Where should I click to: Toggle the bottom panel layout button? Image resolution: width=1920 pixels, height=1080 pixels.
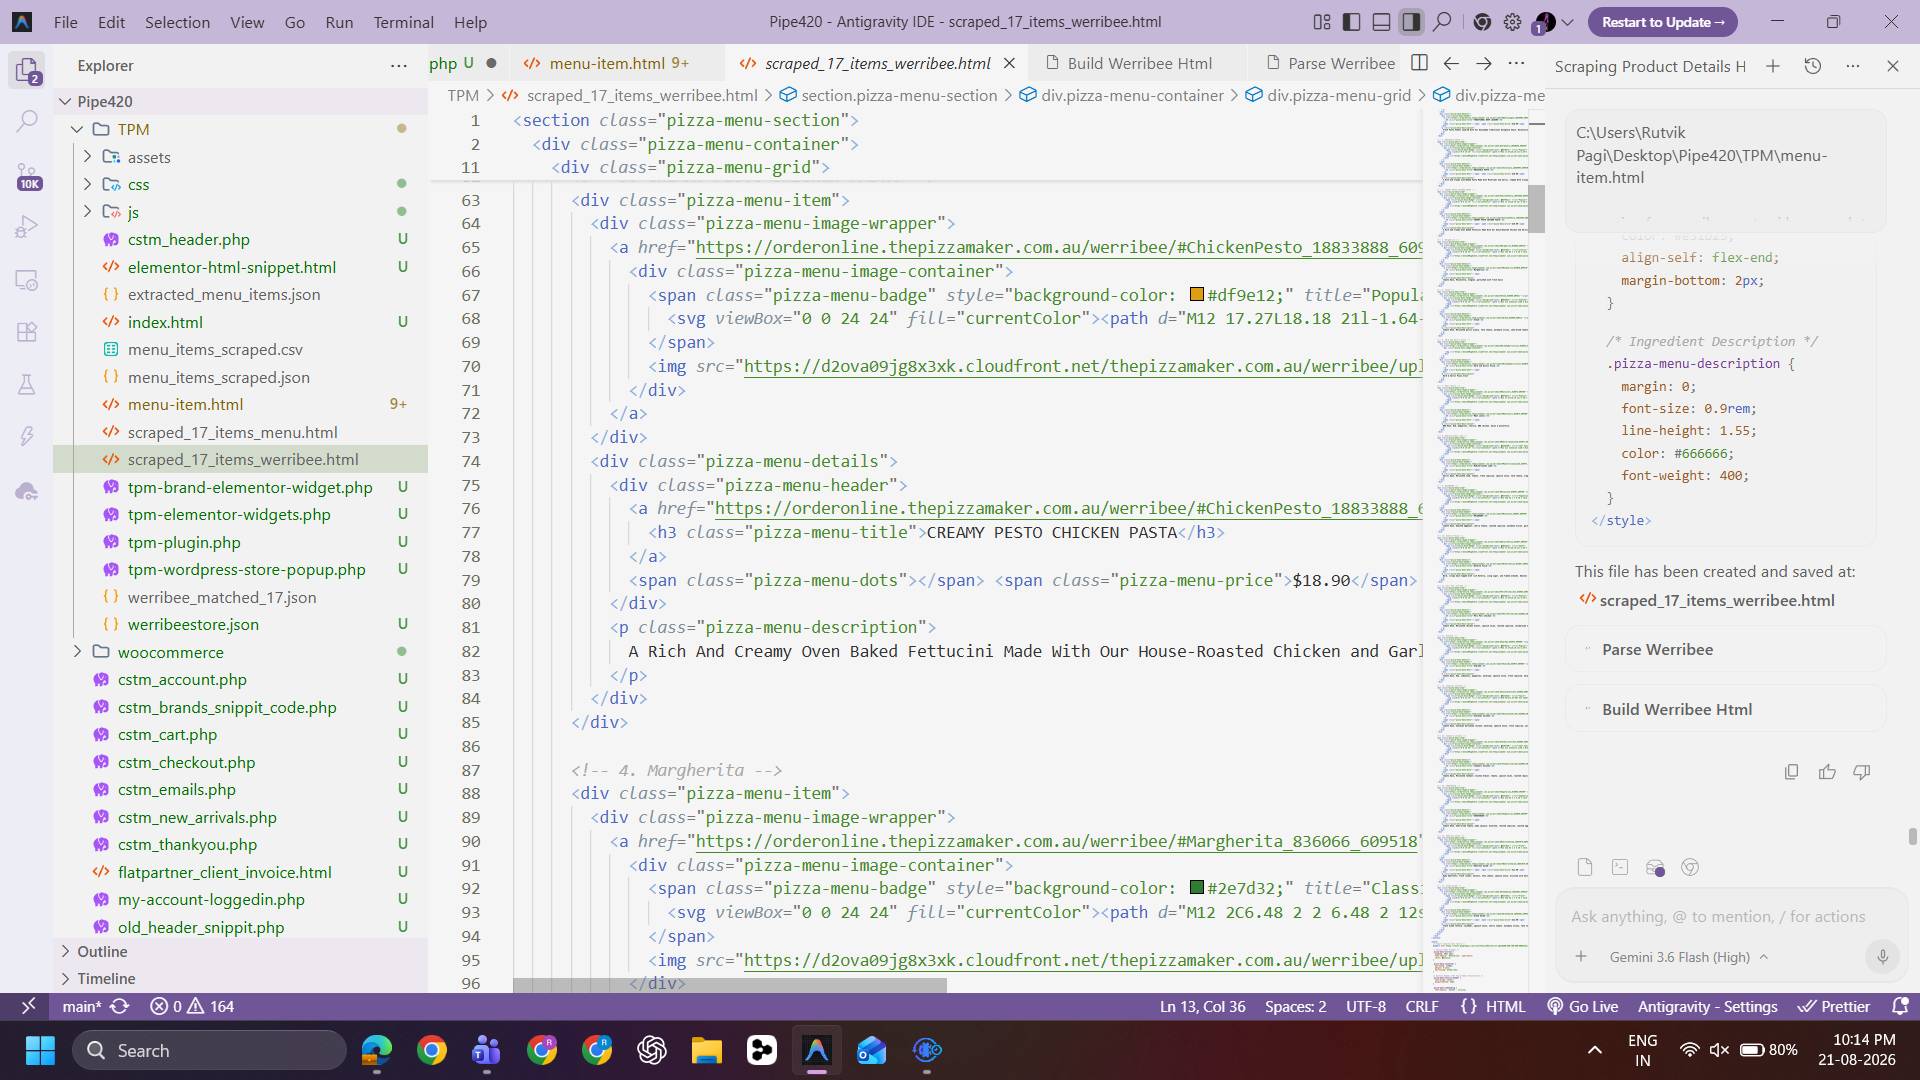[1382, 22]
